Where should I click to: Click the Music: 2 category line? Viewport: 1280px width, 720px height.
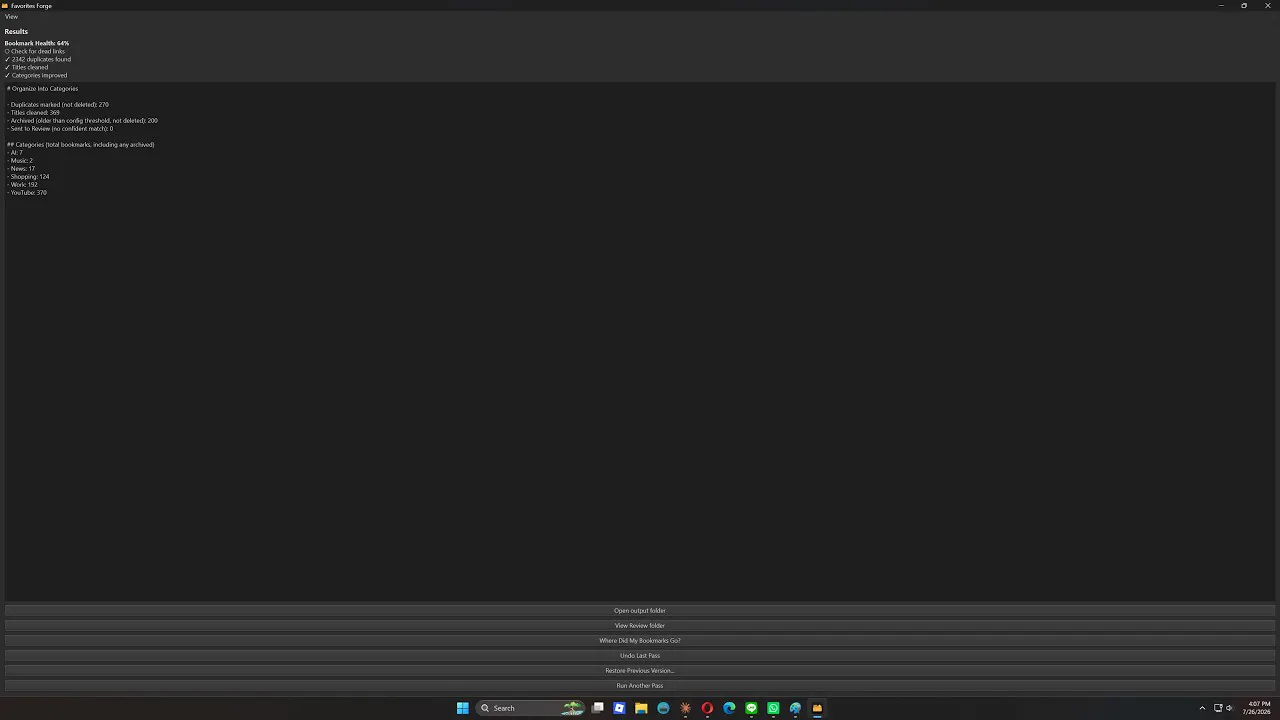tap(20, 161)
